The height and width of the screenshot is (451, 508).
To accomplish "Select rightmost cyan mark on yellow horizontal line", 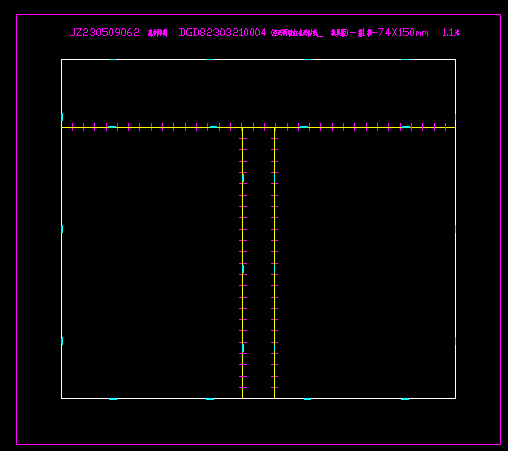I will 406,127.
